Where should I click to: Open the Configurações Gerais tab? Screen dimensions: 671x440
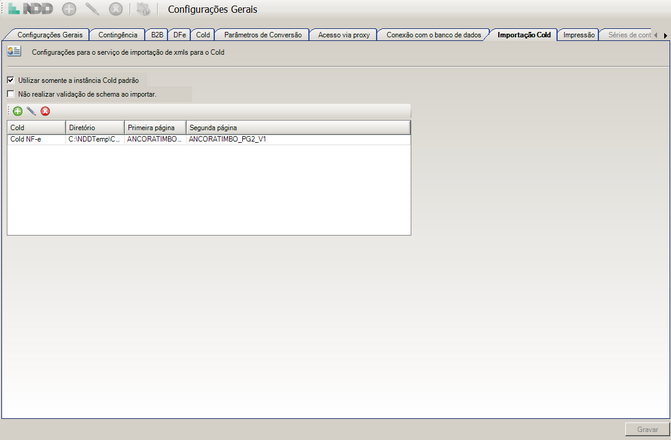click(x=50, y=35)
